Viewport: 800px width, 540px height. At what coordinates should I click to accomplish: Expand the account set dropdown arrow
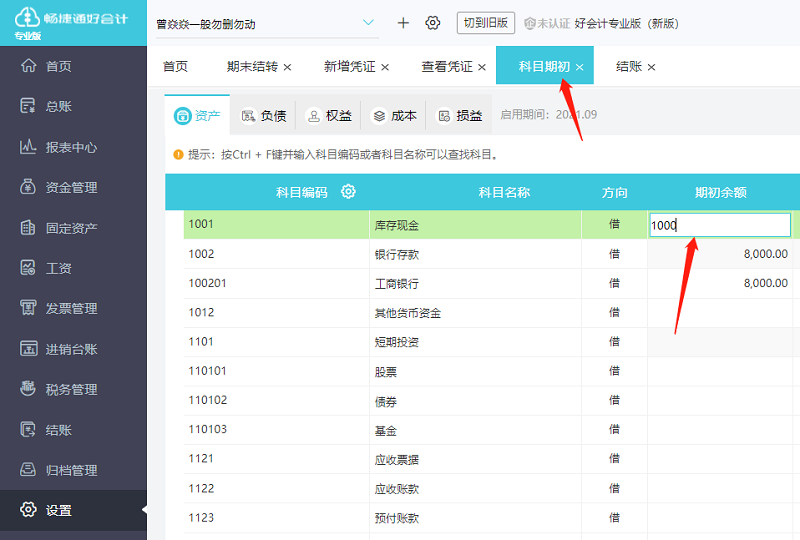coord(368,22)
